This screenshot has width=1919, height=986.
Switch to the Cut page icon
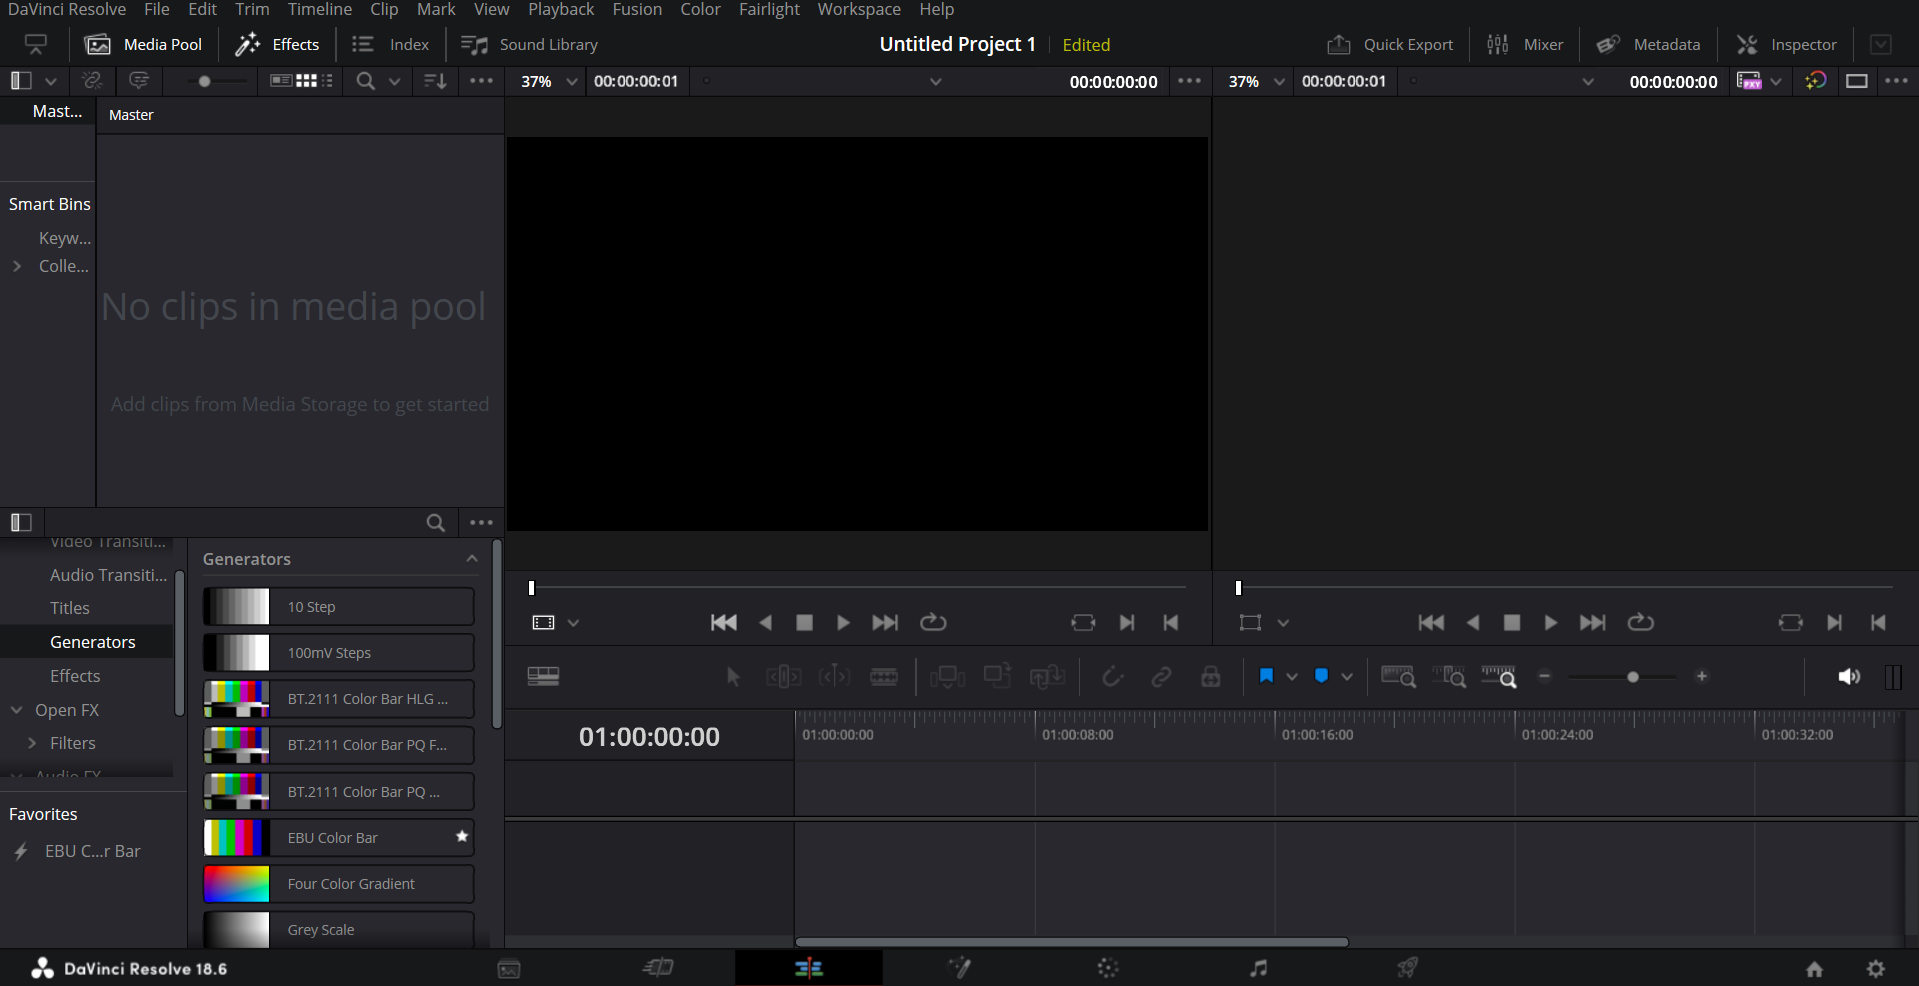[658, 968]
